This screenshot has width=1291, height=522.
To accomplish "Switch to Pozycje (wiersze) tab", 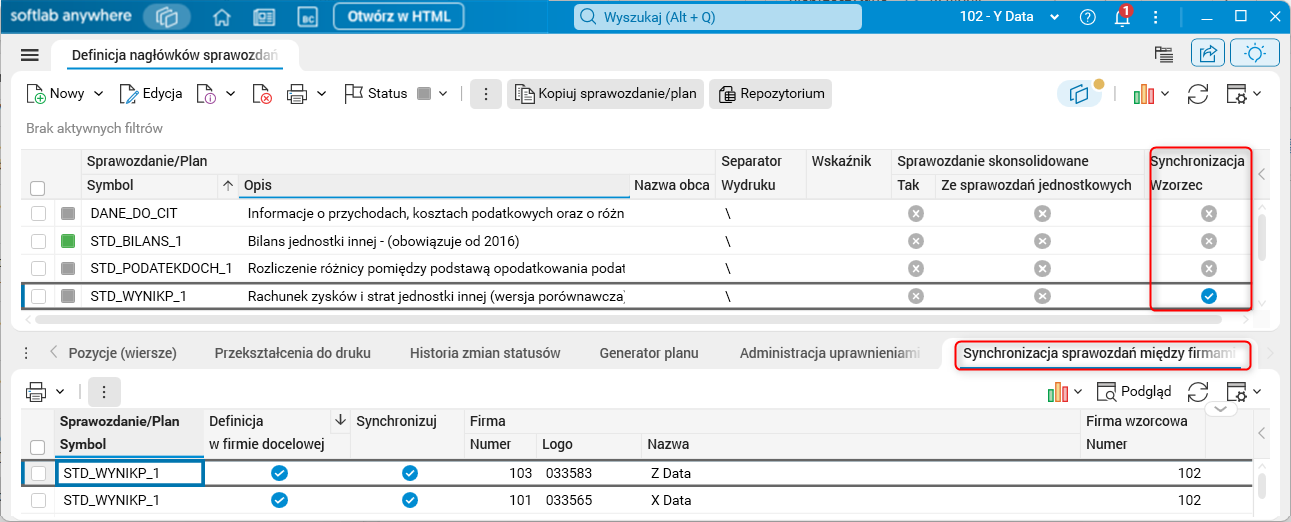I will click(123, 353).
